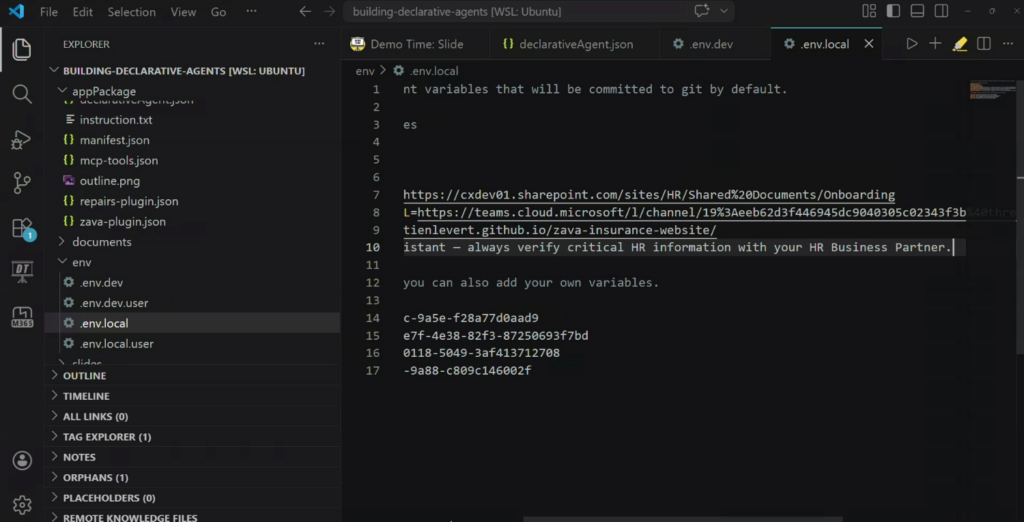The height and width of the screenshot is (522, 1024).
Task: Open the Demo Time presentation icon
Action: tap(22, 271)
